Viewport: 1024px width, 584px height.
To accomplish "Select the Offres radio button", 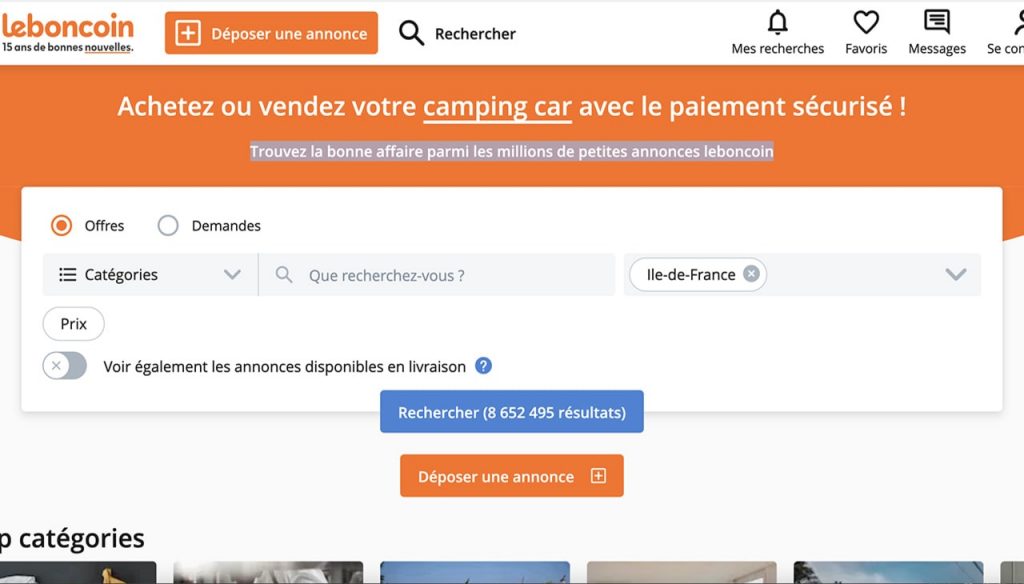I will [x=61, y=225].
